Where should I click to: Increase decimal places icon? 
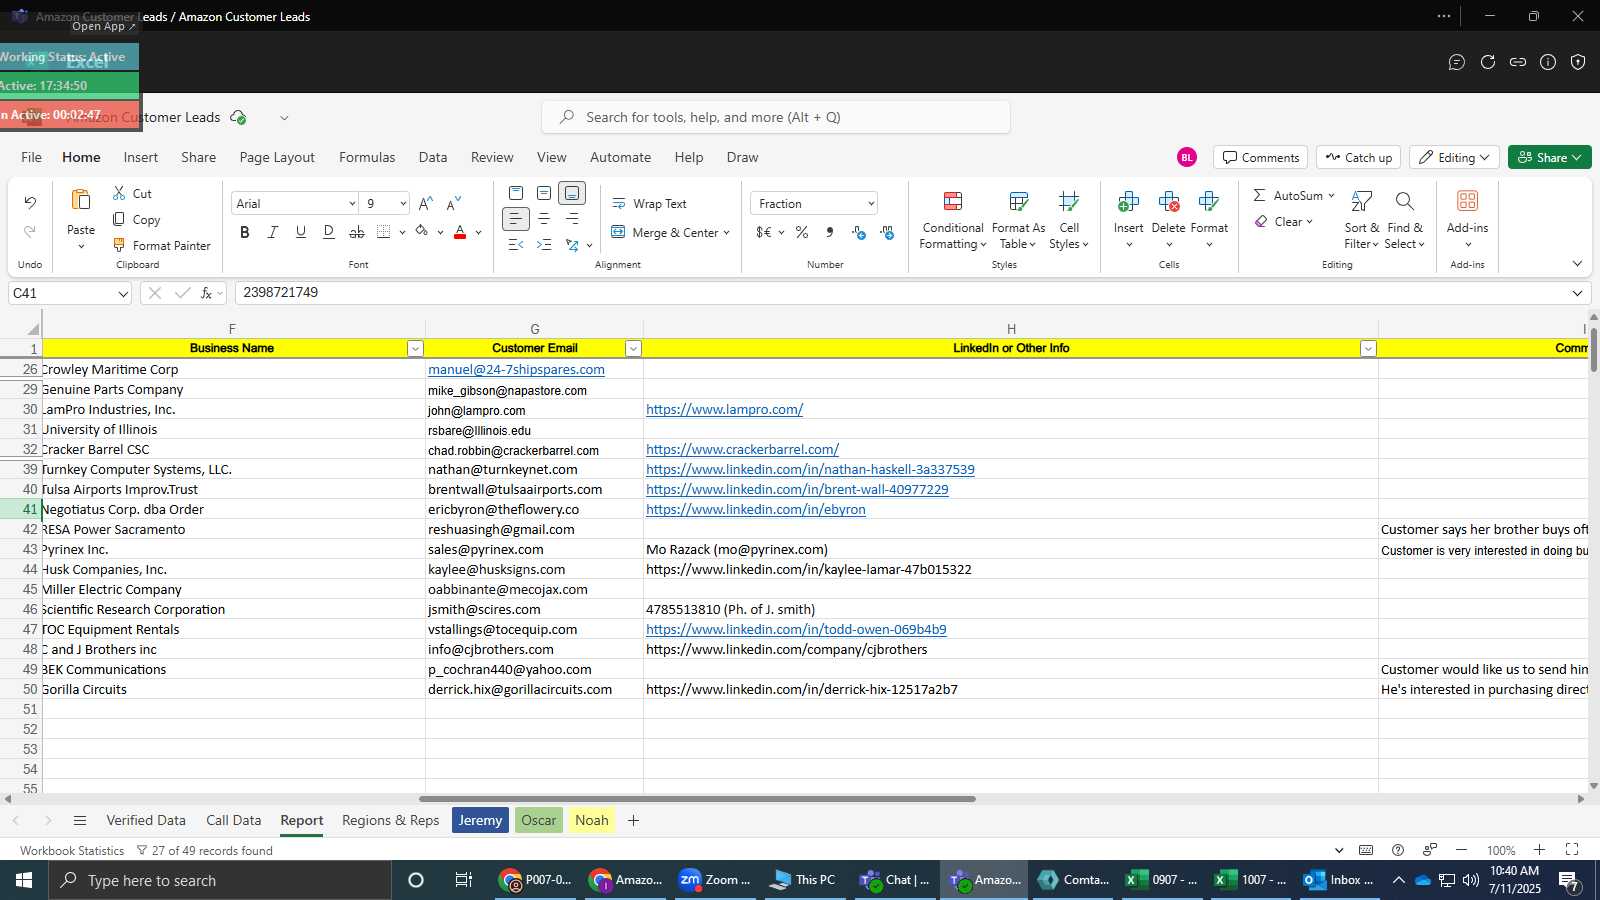click(859, 232)
